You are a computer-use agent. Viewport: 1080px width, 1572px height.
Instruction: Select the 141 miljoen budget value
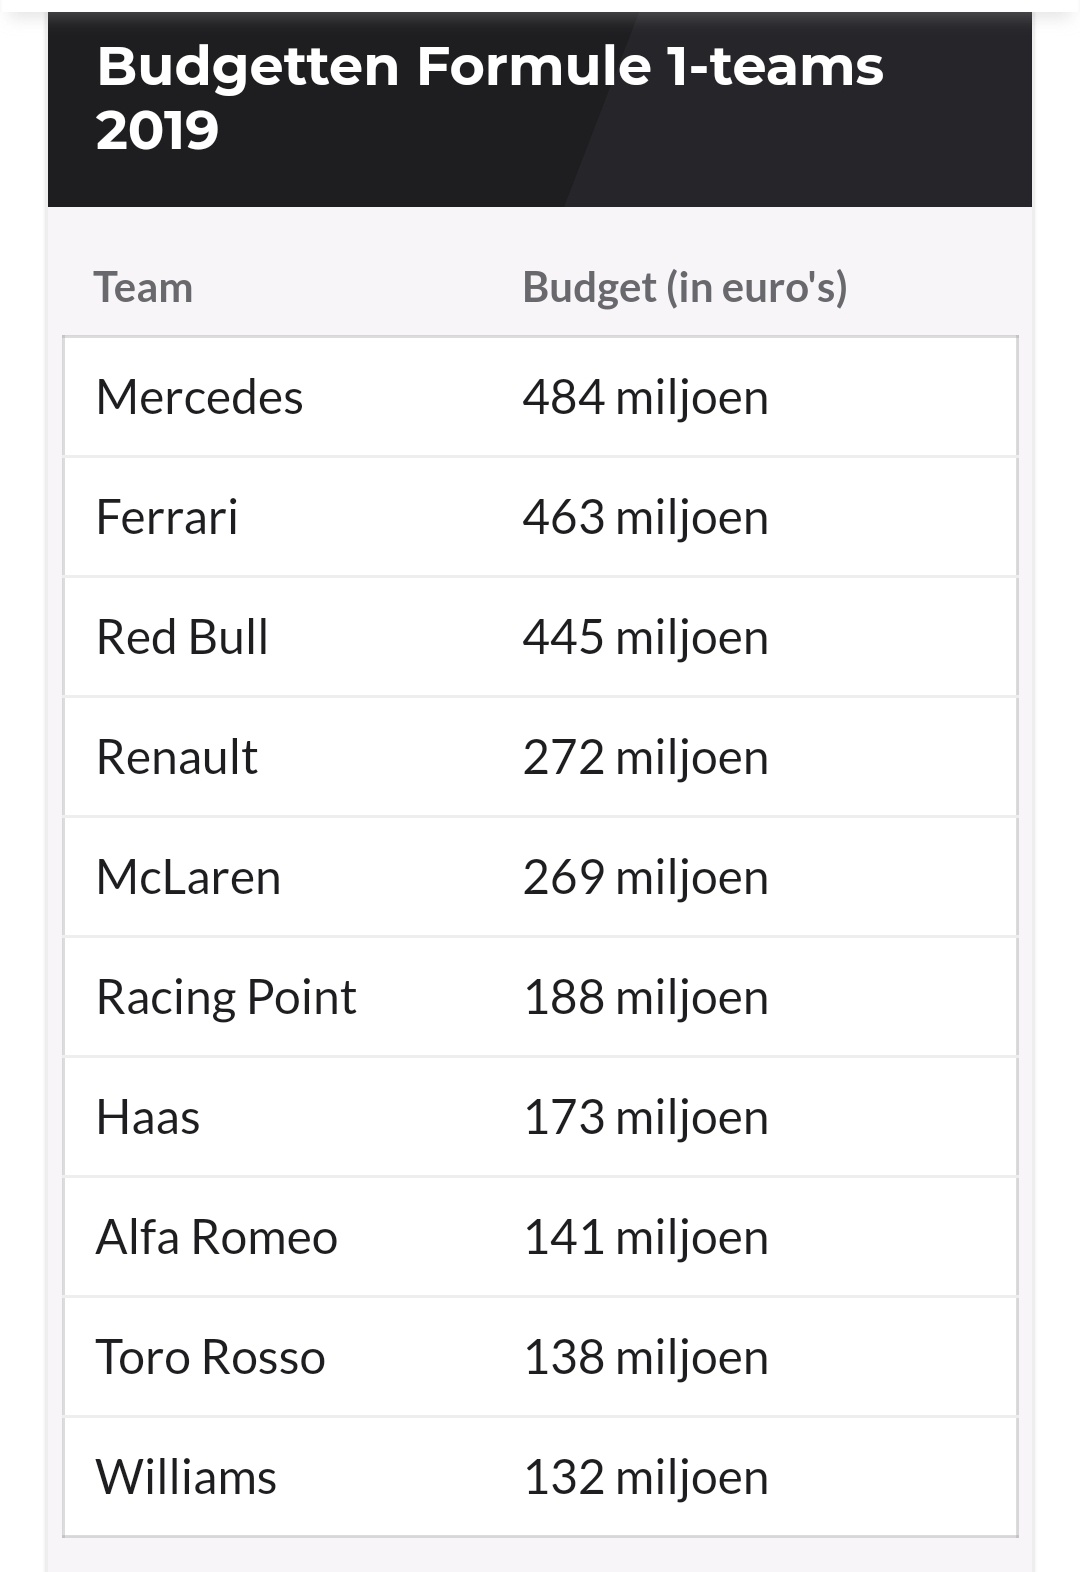tap(645, 1238)
